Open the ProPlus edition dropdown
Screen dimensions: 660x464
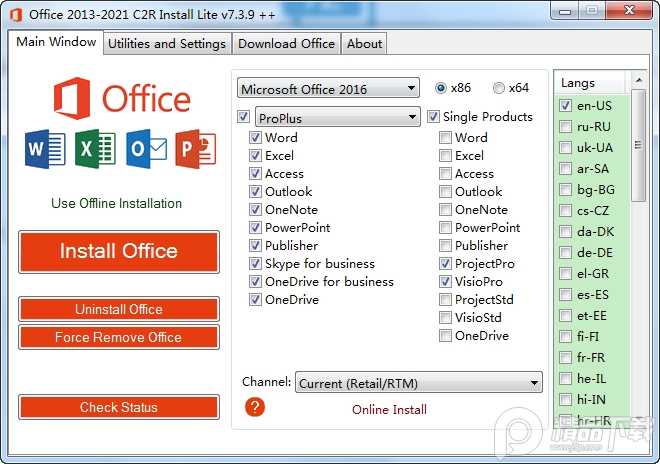(338, 117)
